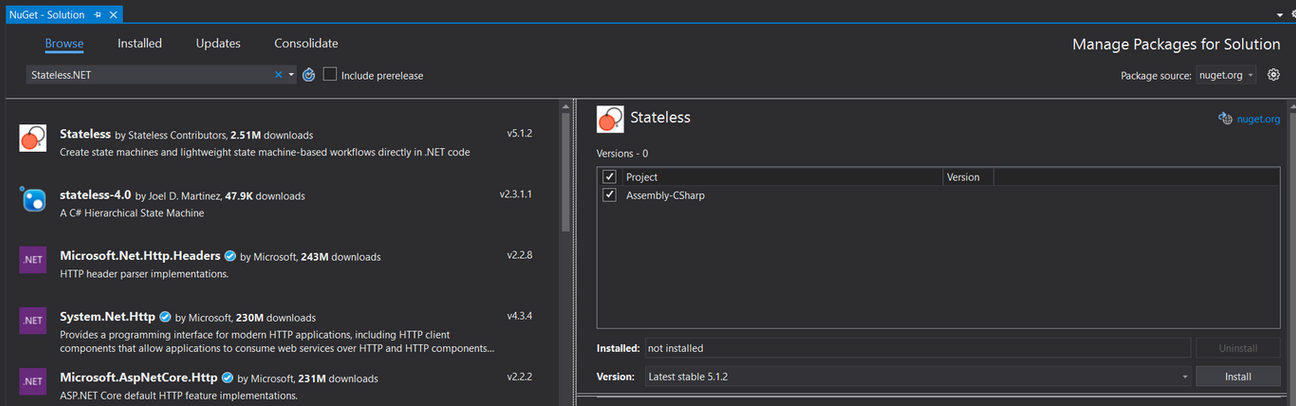Open the Consolidate tab

(306, 43)
